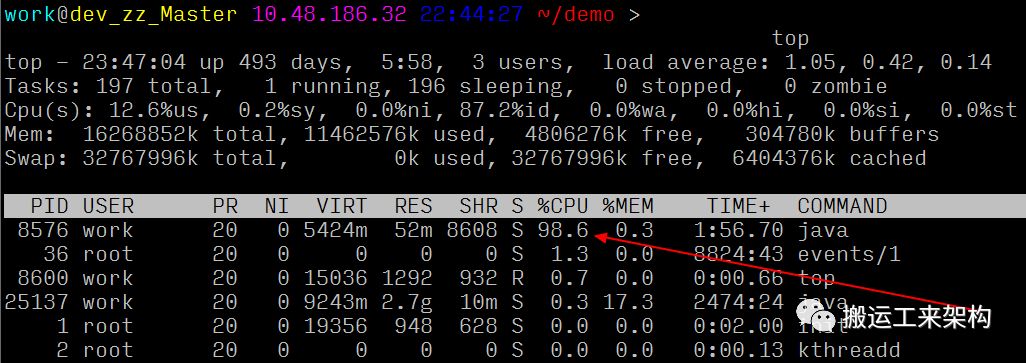
Task: Click '32767996k total' swap value
Action: pos(180,158)
